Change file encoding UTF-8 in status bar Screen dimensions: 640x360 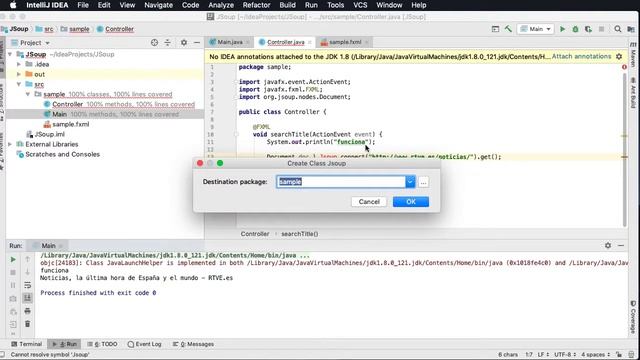[x=565, y=354]
